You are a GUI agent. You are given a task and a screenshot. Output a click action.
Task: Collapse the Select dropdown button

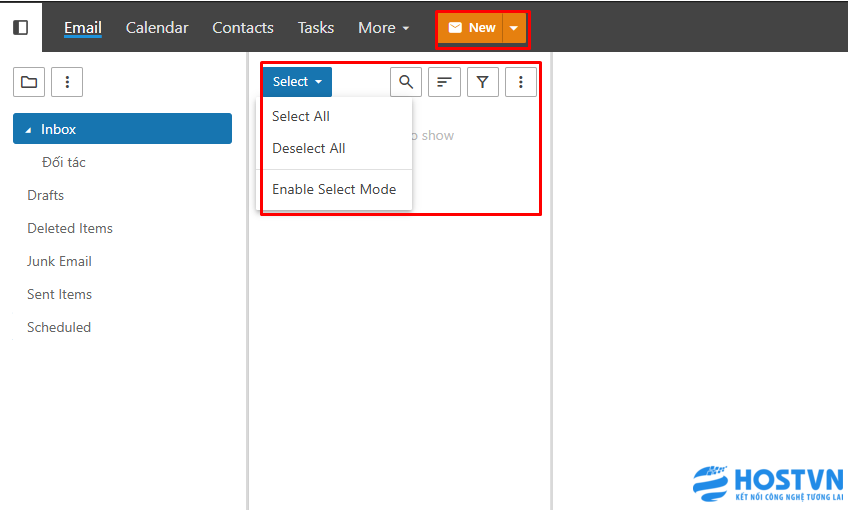click(x=297, y=82)
